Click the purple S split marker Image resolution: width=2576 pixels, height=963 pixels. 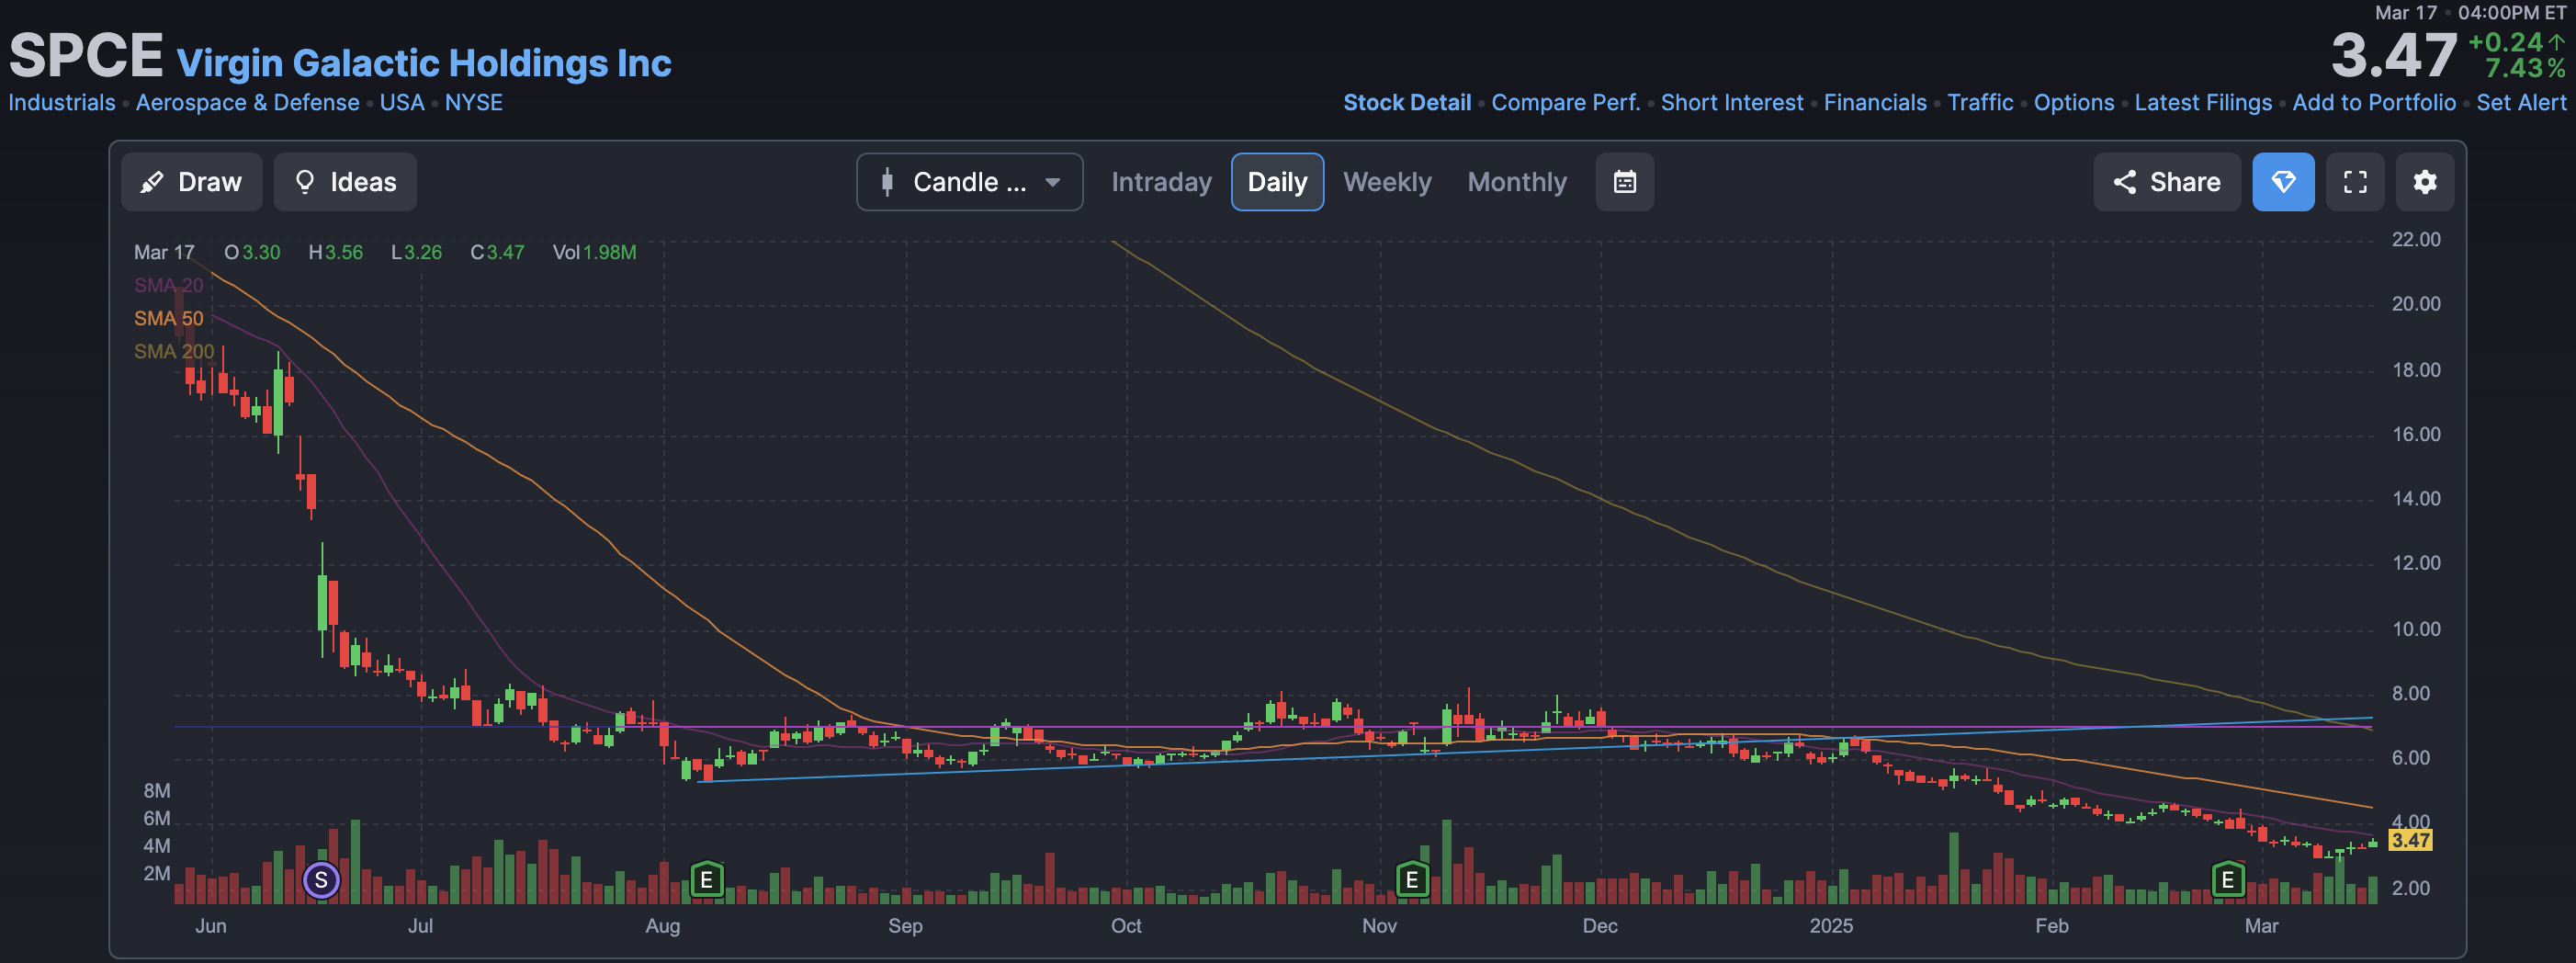coord(321,880)
